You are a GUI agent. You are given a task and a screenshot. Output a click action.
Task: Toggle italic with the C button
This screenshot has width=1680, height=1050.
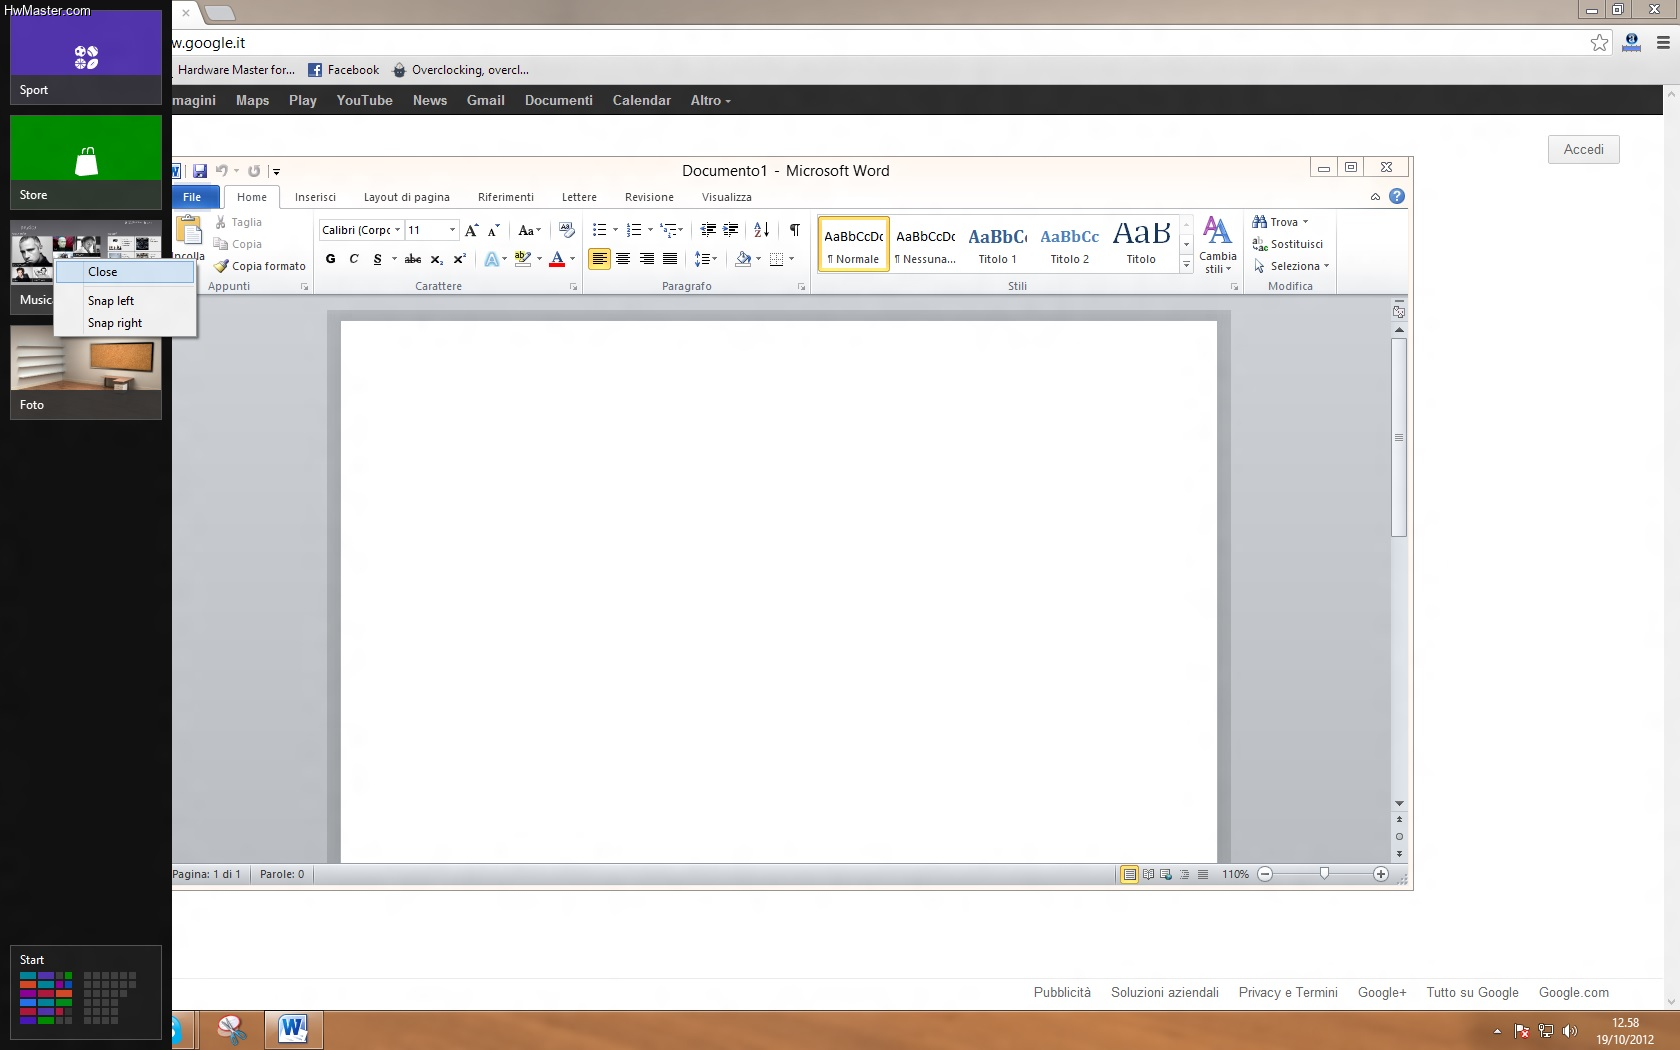click(x=354, y=259)
